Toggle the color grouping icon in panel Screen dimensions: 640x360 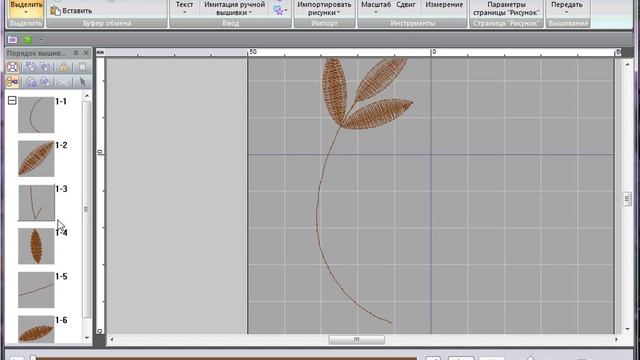click(13, 82)
